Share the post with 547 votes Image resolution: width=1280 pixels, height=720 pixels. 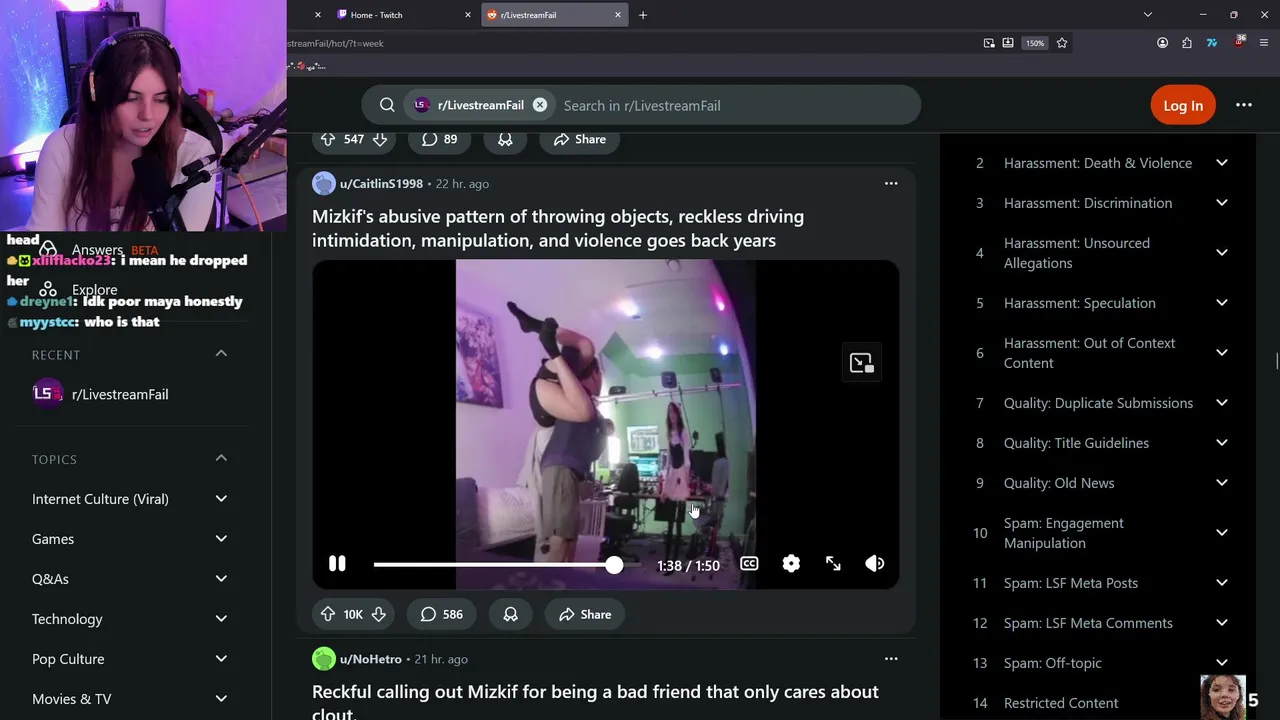coord(580,139)
